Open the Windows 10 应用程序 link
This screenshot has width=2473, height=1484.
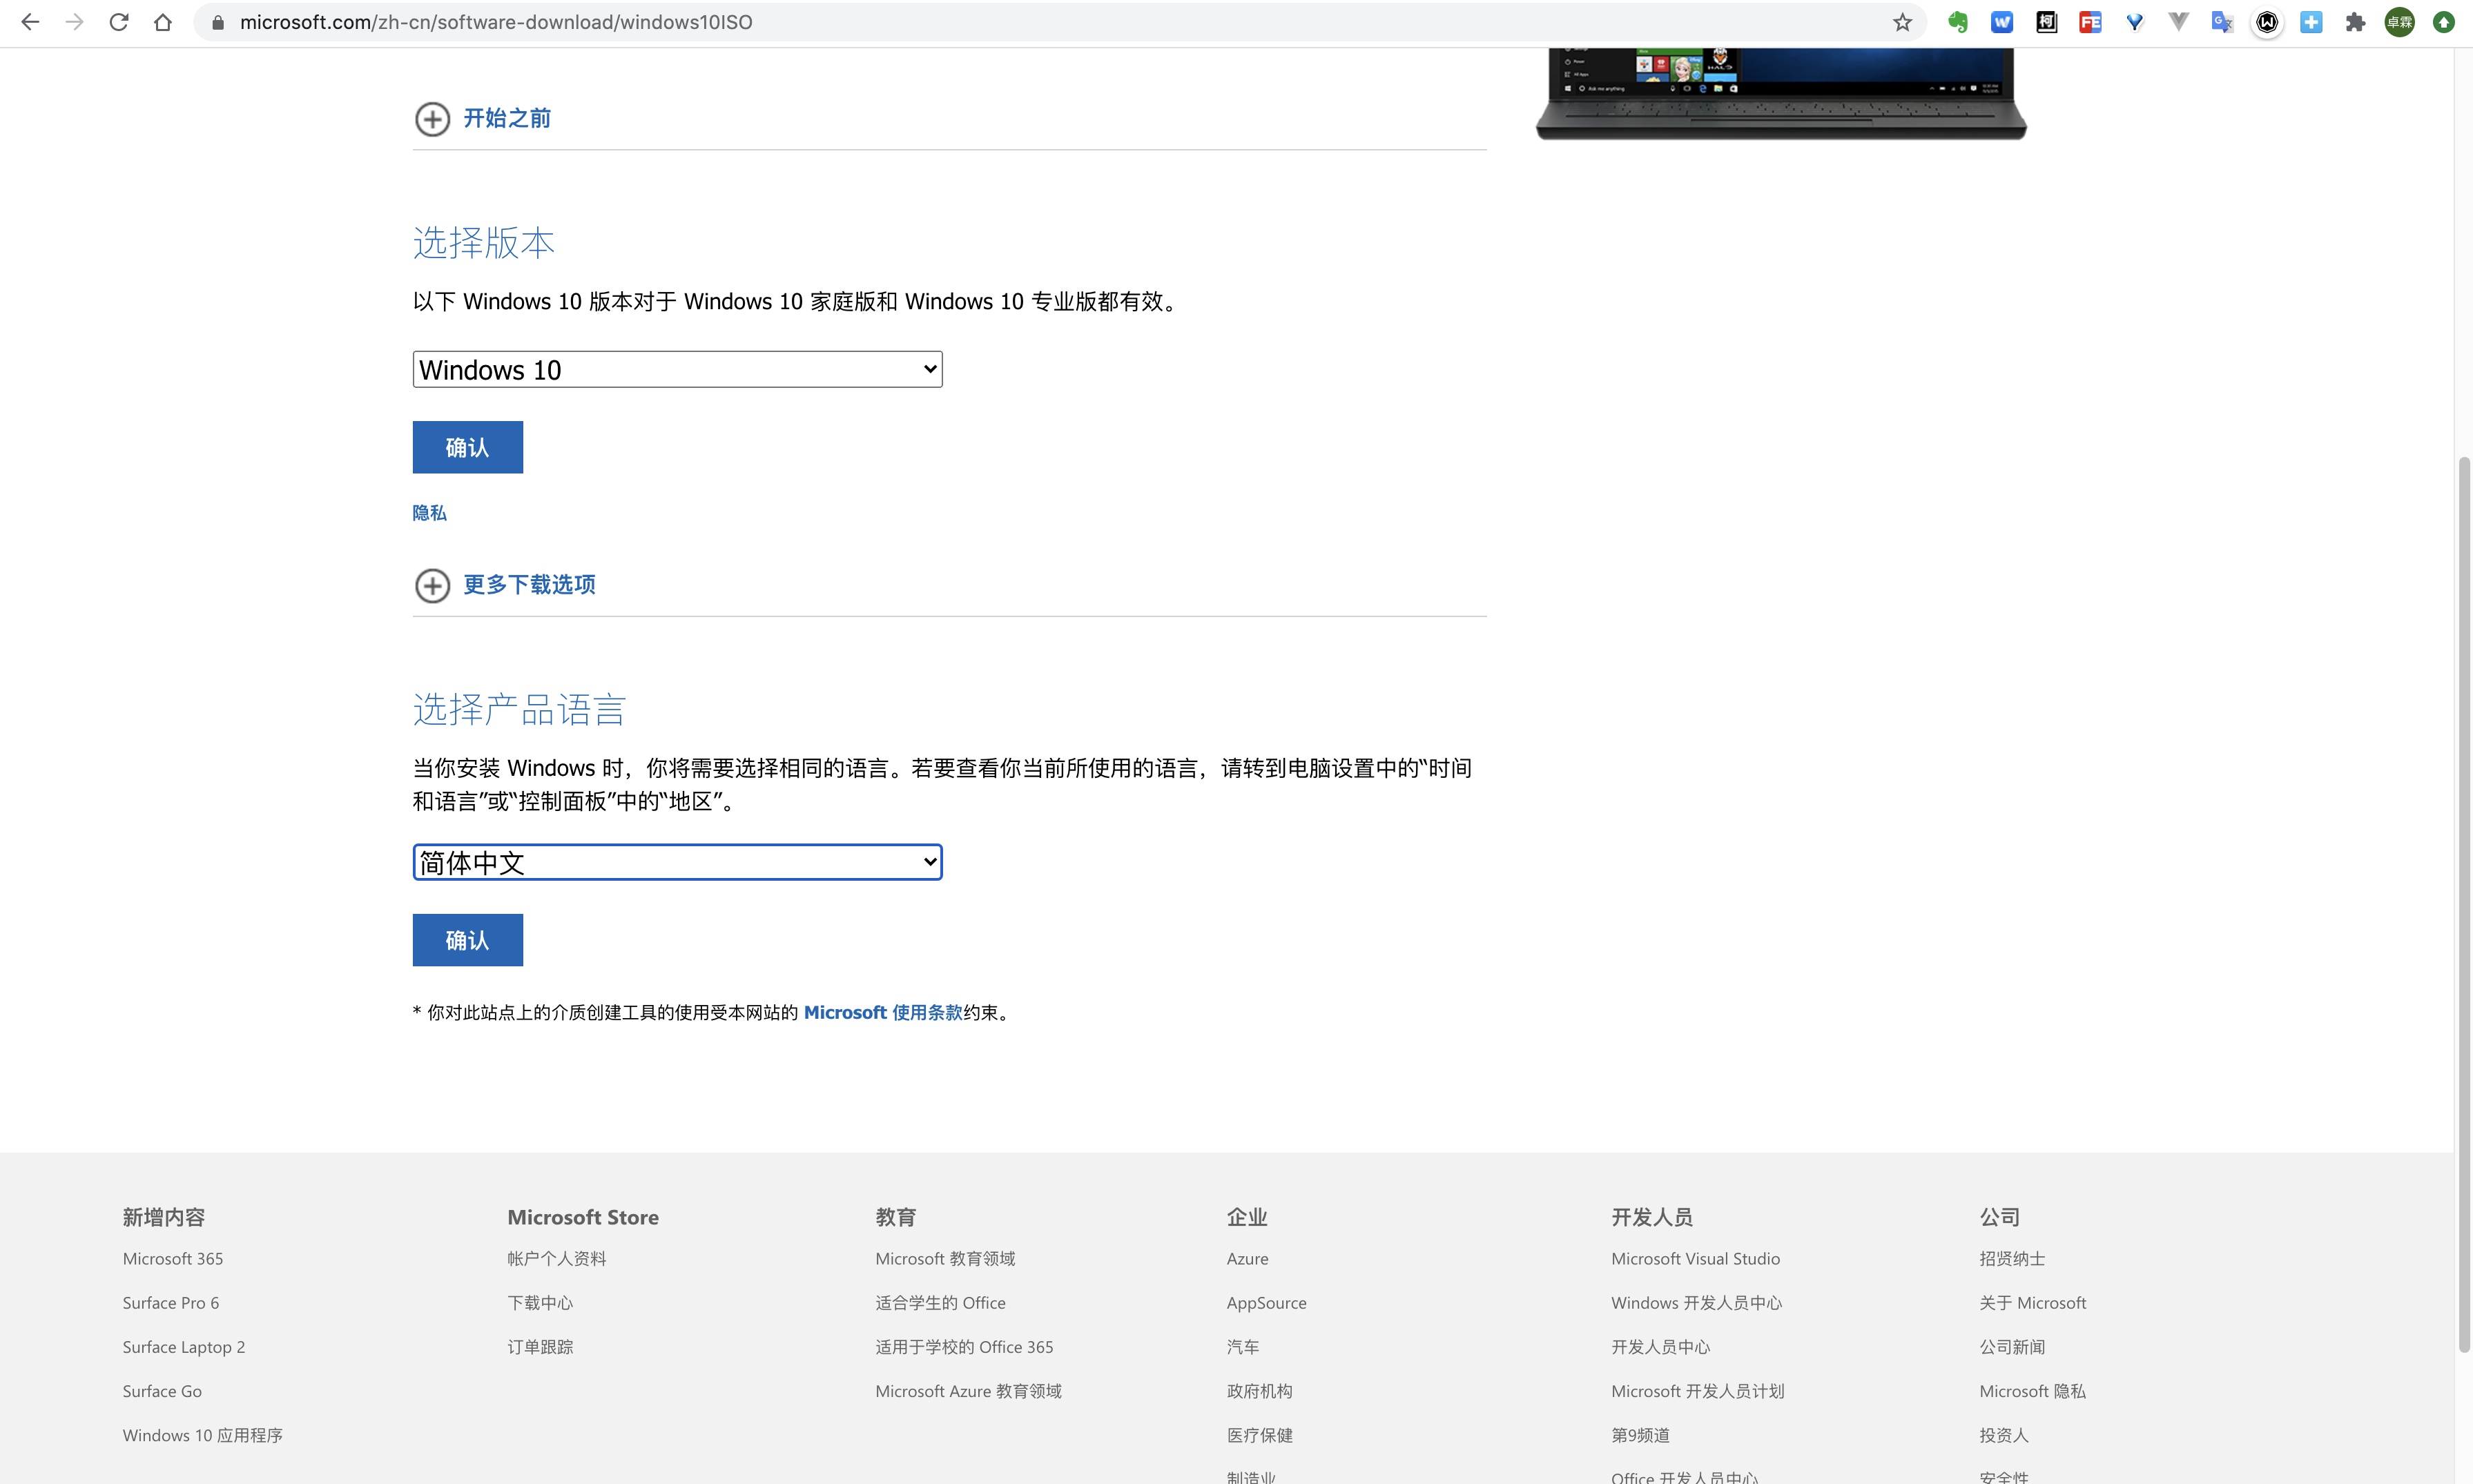tap(202, 1435)
